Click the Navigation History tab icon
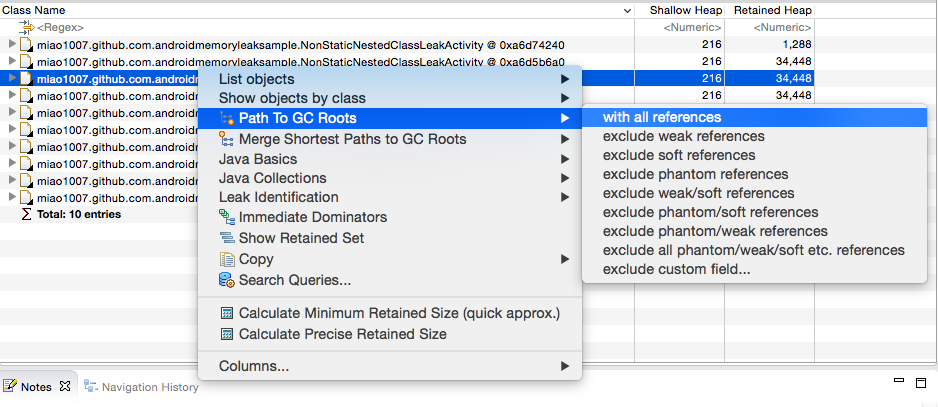 coord(91,386)
